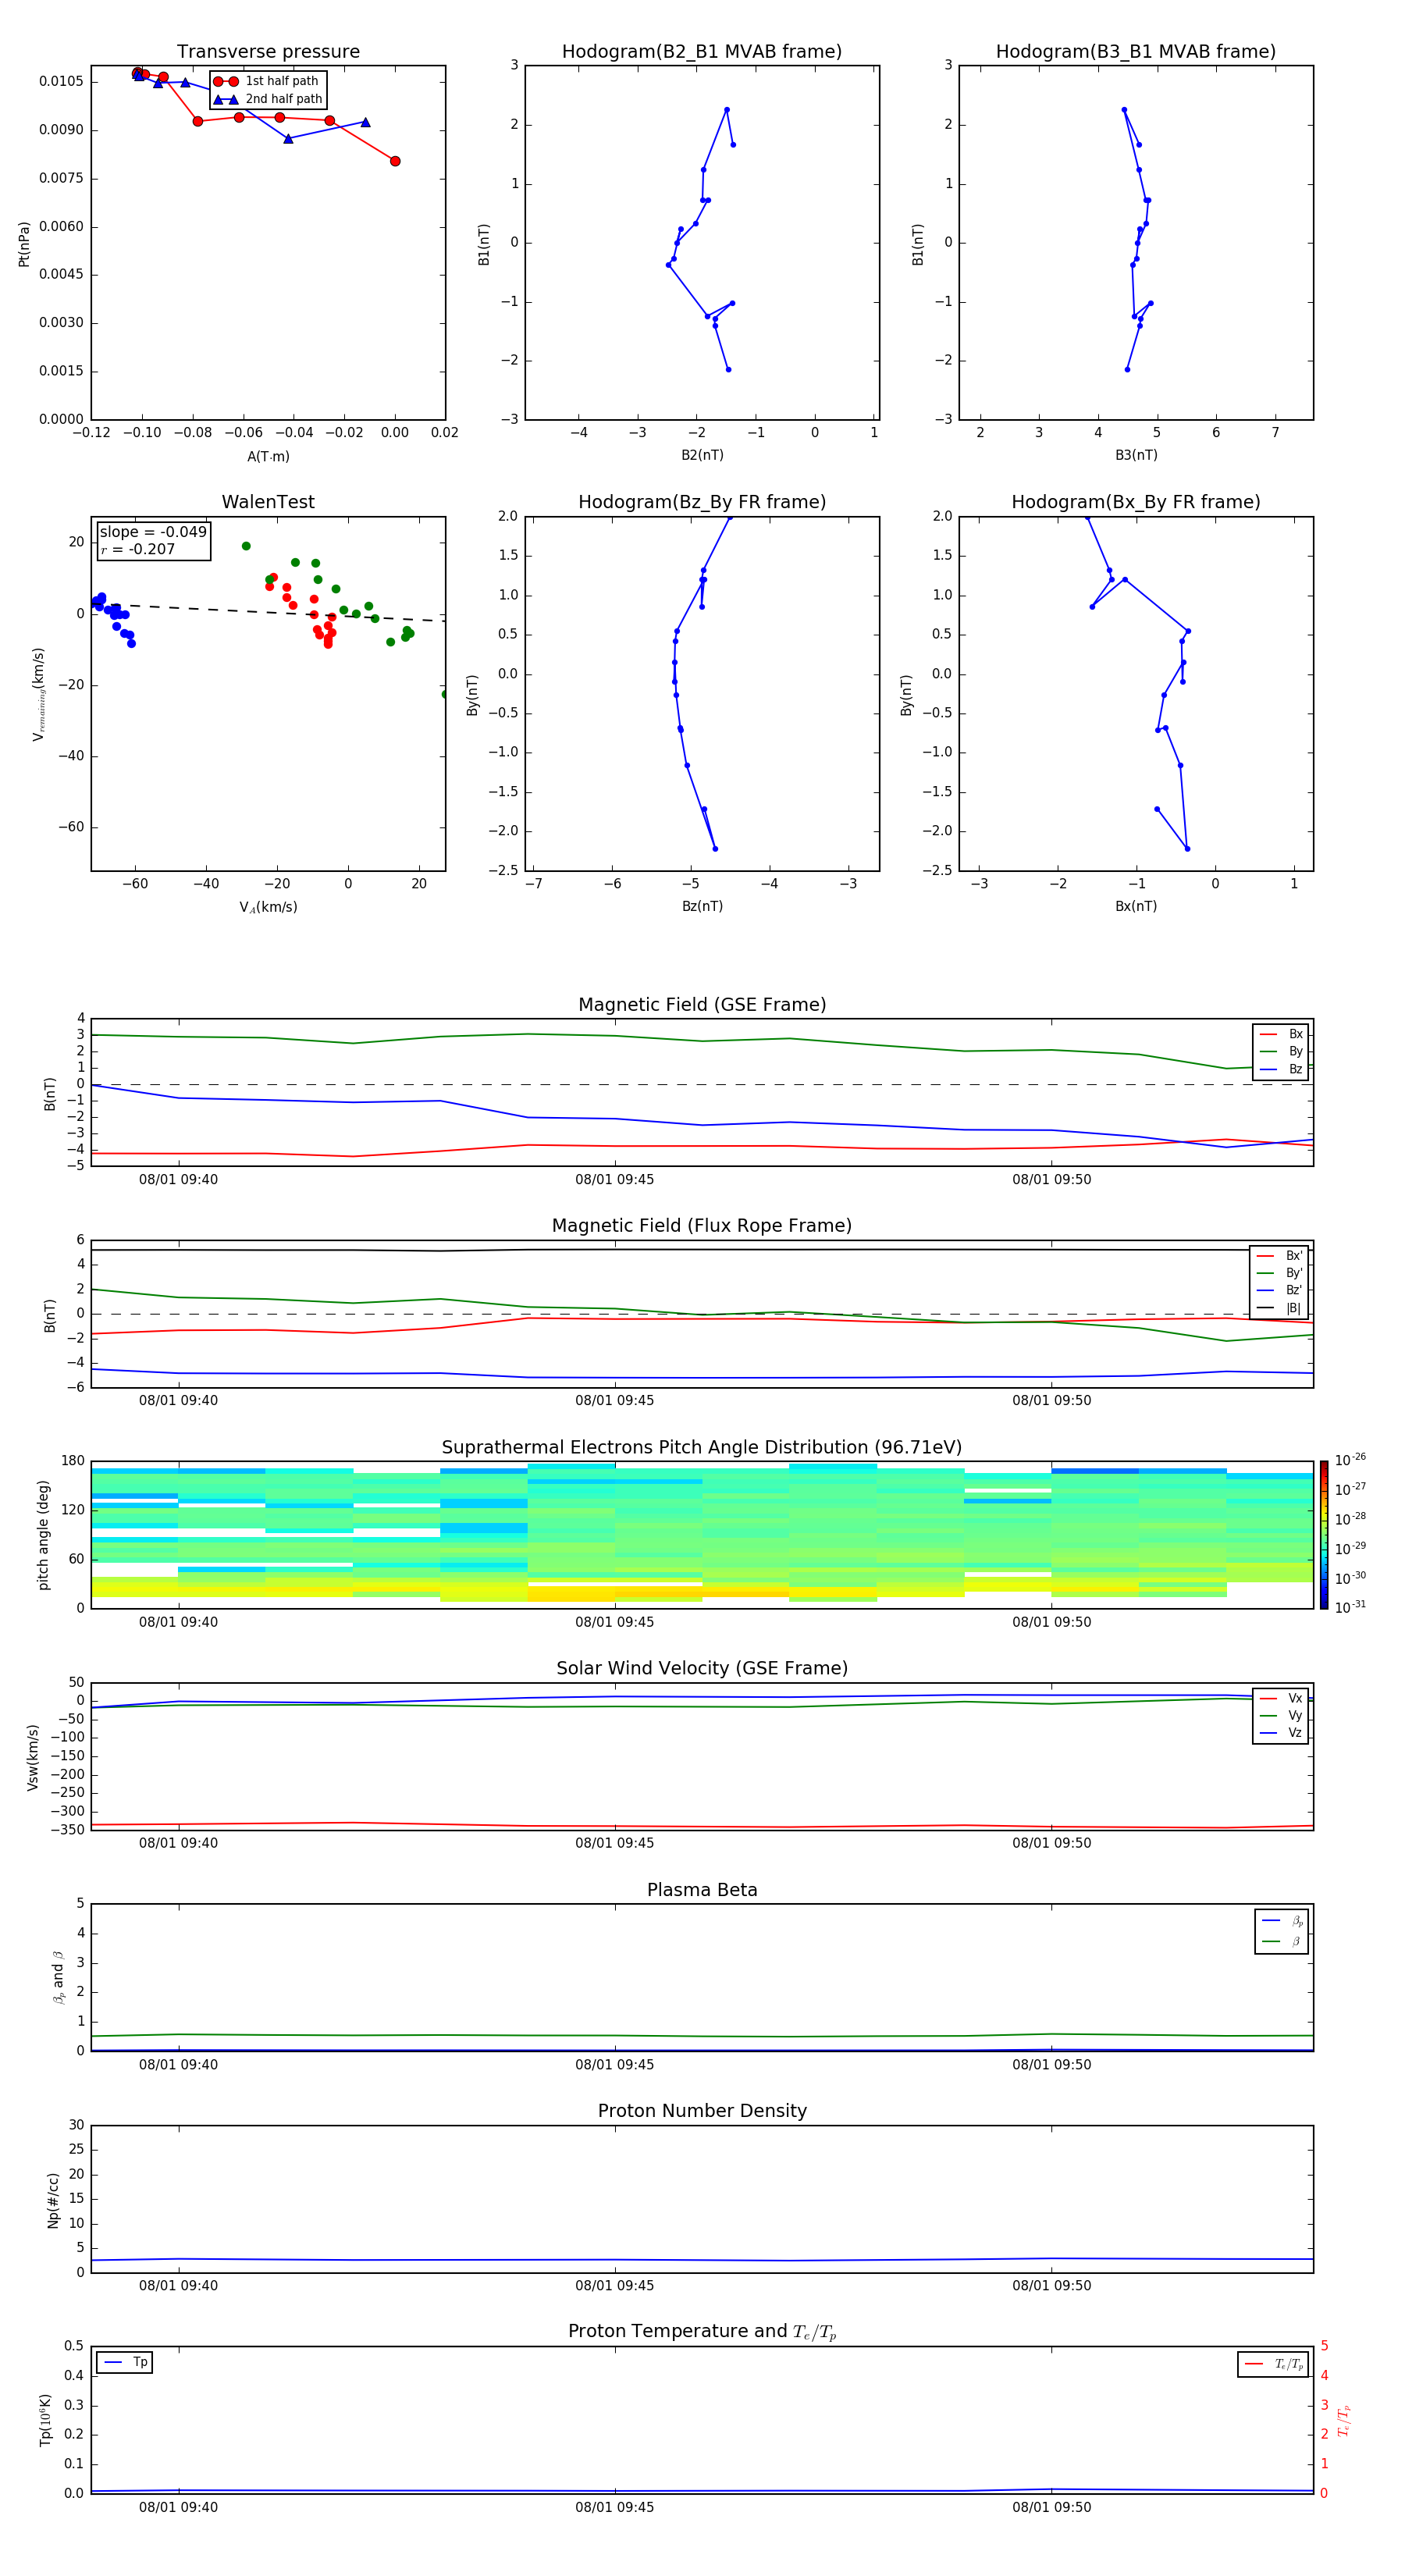
Task: Click 'Bx(nT)' x-axis label
Action: 1136,906
